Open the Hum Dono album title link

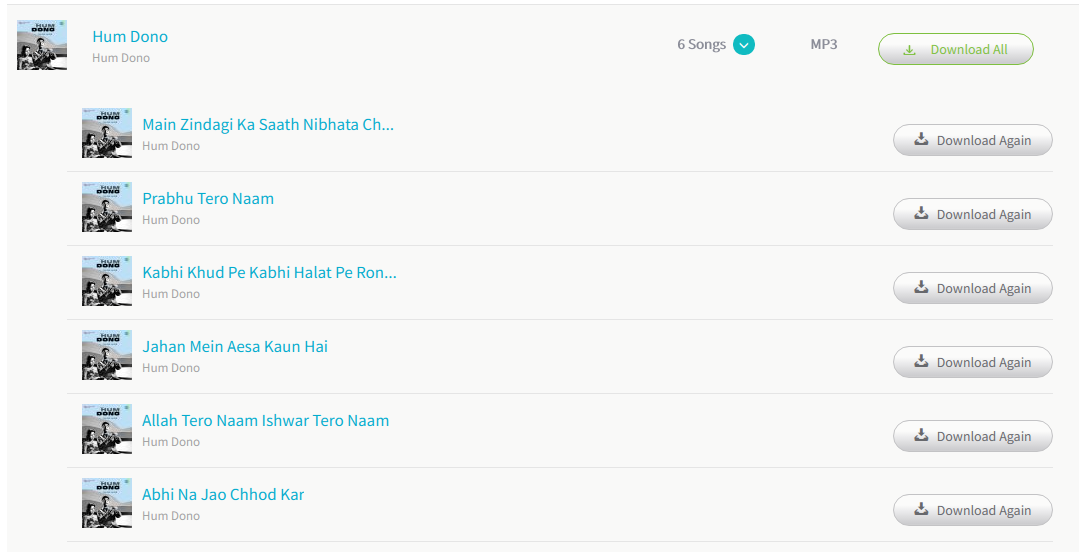point(130,36)
